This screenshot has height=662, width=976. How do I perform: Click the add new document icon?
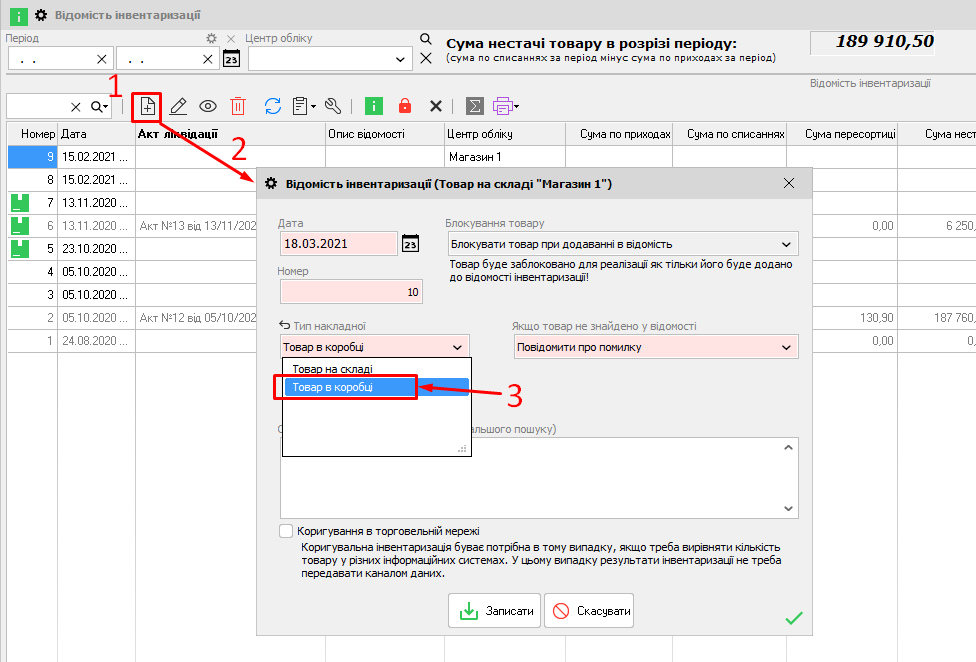click(147, 106)
